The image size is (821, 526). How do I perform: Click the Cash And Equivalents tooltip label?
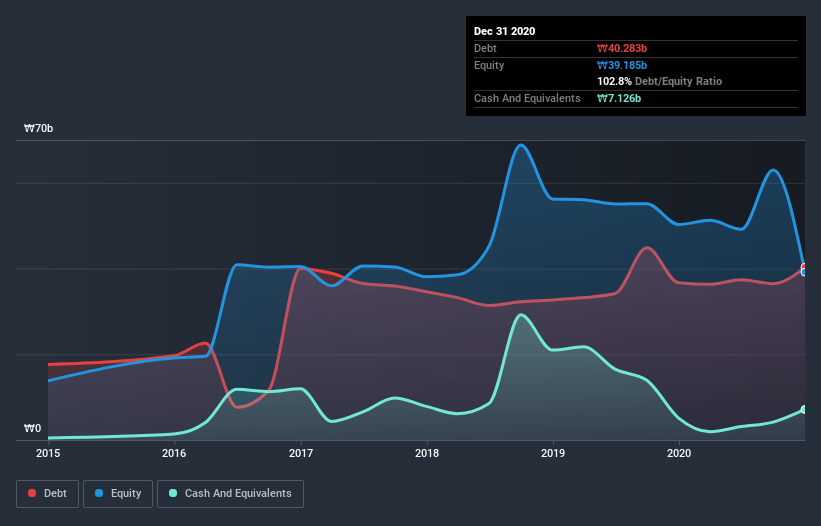tap(527, 98)
